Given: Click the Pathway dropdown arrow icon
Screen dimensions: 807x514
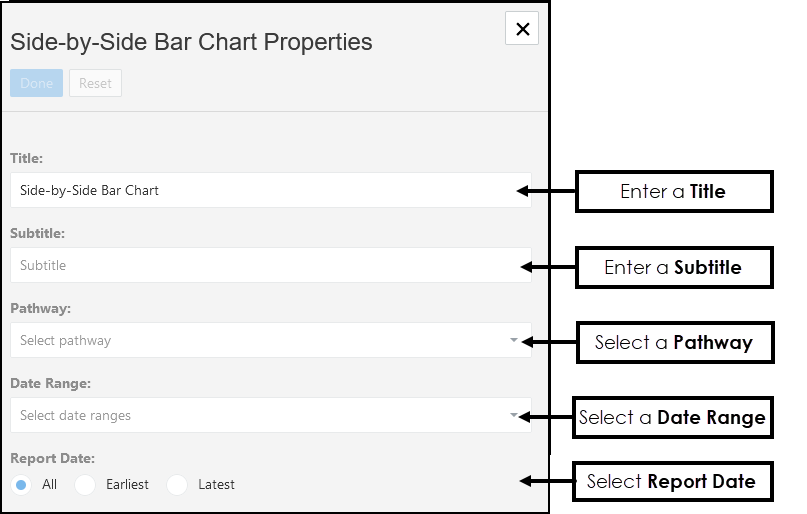Looking at the screenshot, I should pos(514,340).
